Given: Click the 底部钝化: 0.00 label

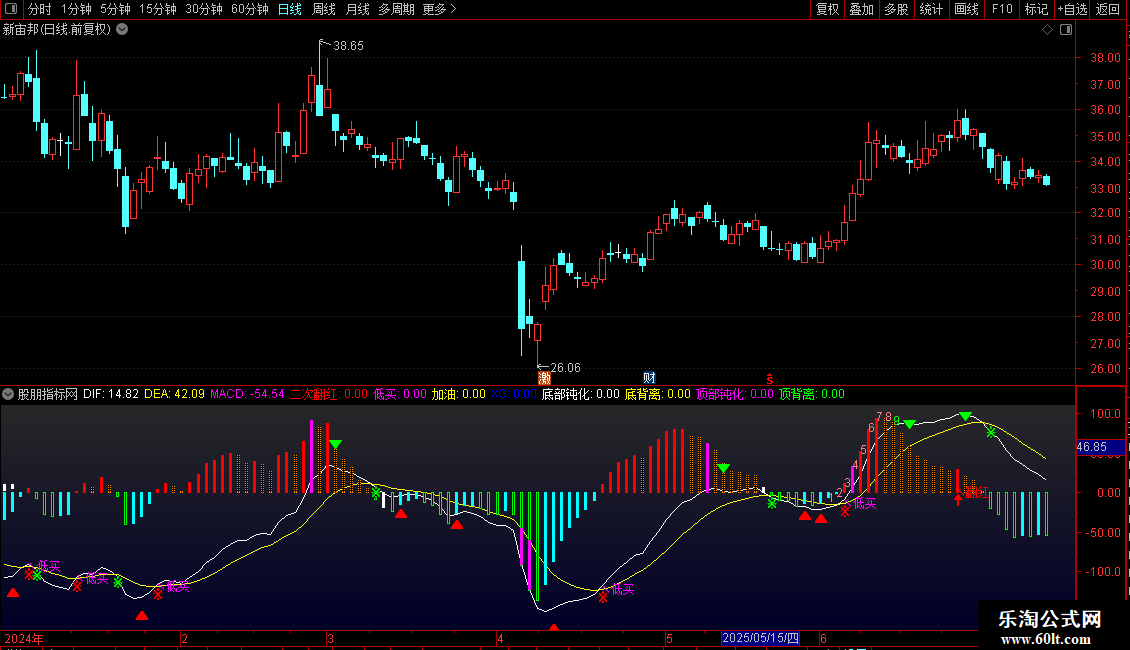Looking at the screenshot, I should point(580,394).
